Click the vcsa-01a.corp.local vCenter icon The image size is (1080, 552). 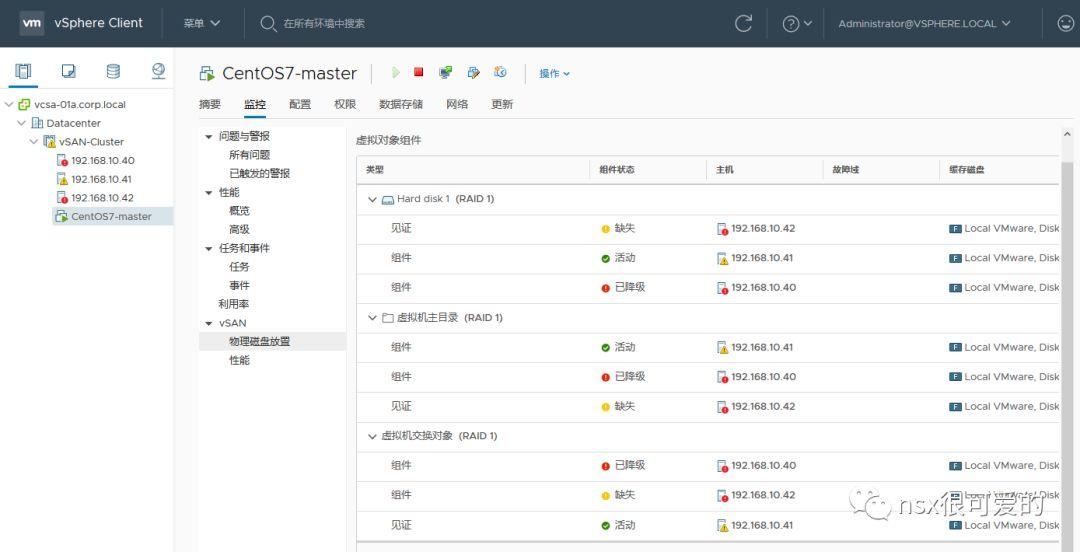click(x=24, y=105)
